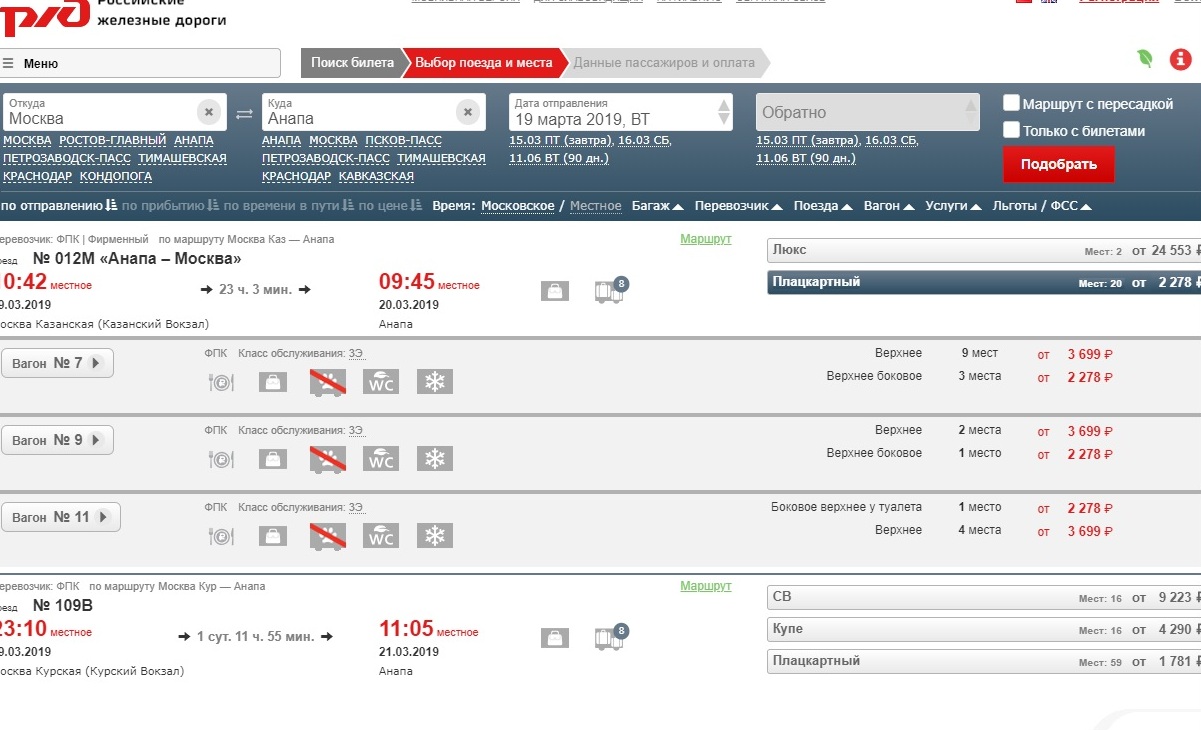Click the green leaf icon

pos(1145,58)
